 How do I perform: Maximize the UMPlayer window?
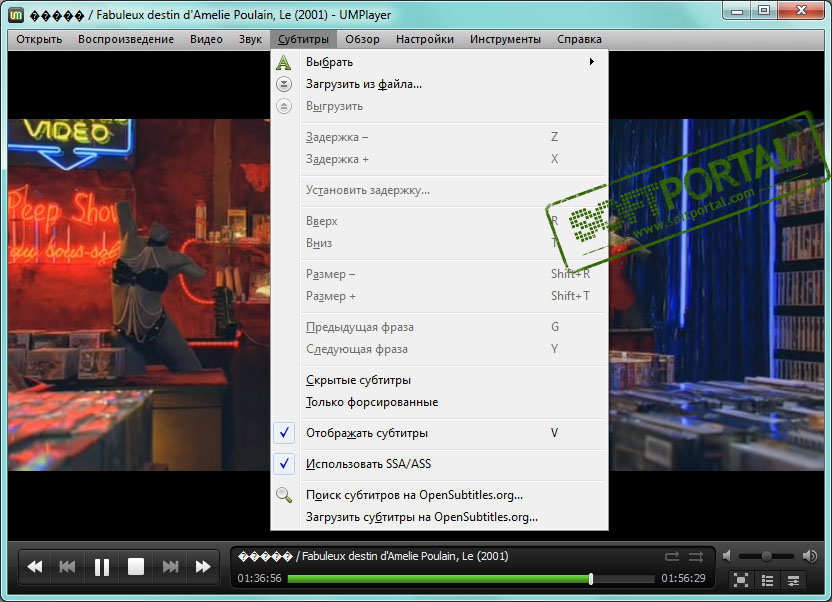click(x=764, y=11)
